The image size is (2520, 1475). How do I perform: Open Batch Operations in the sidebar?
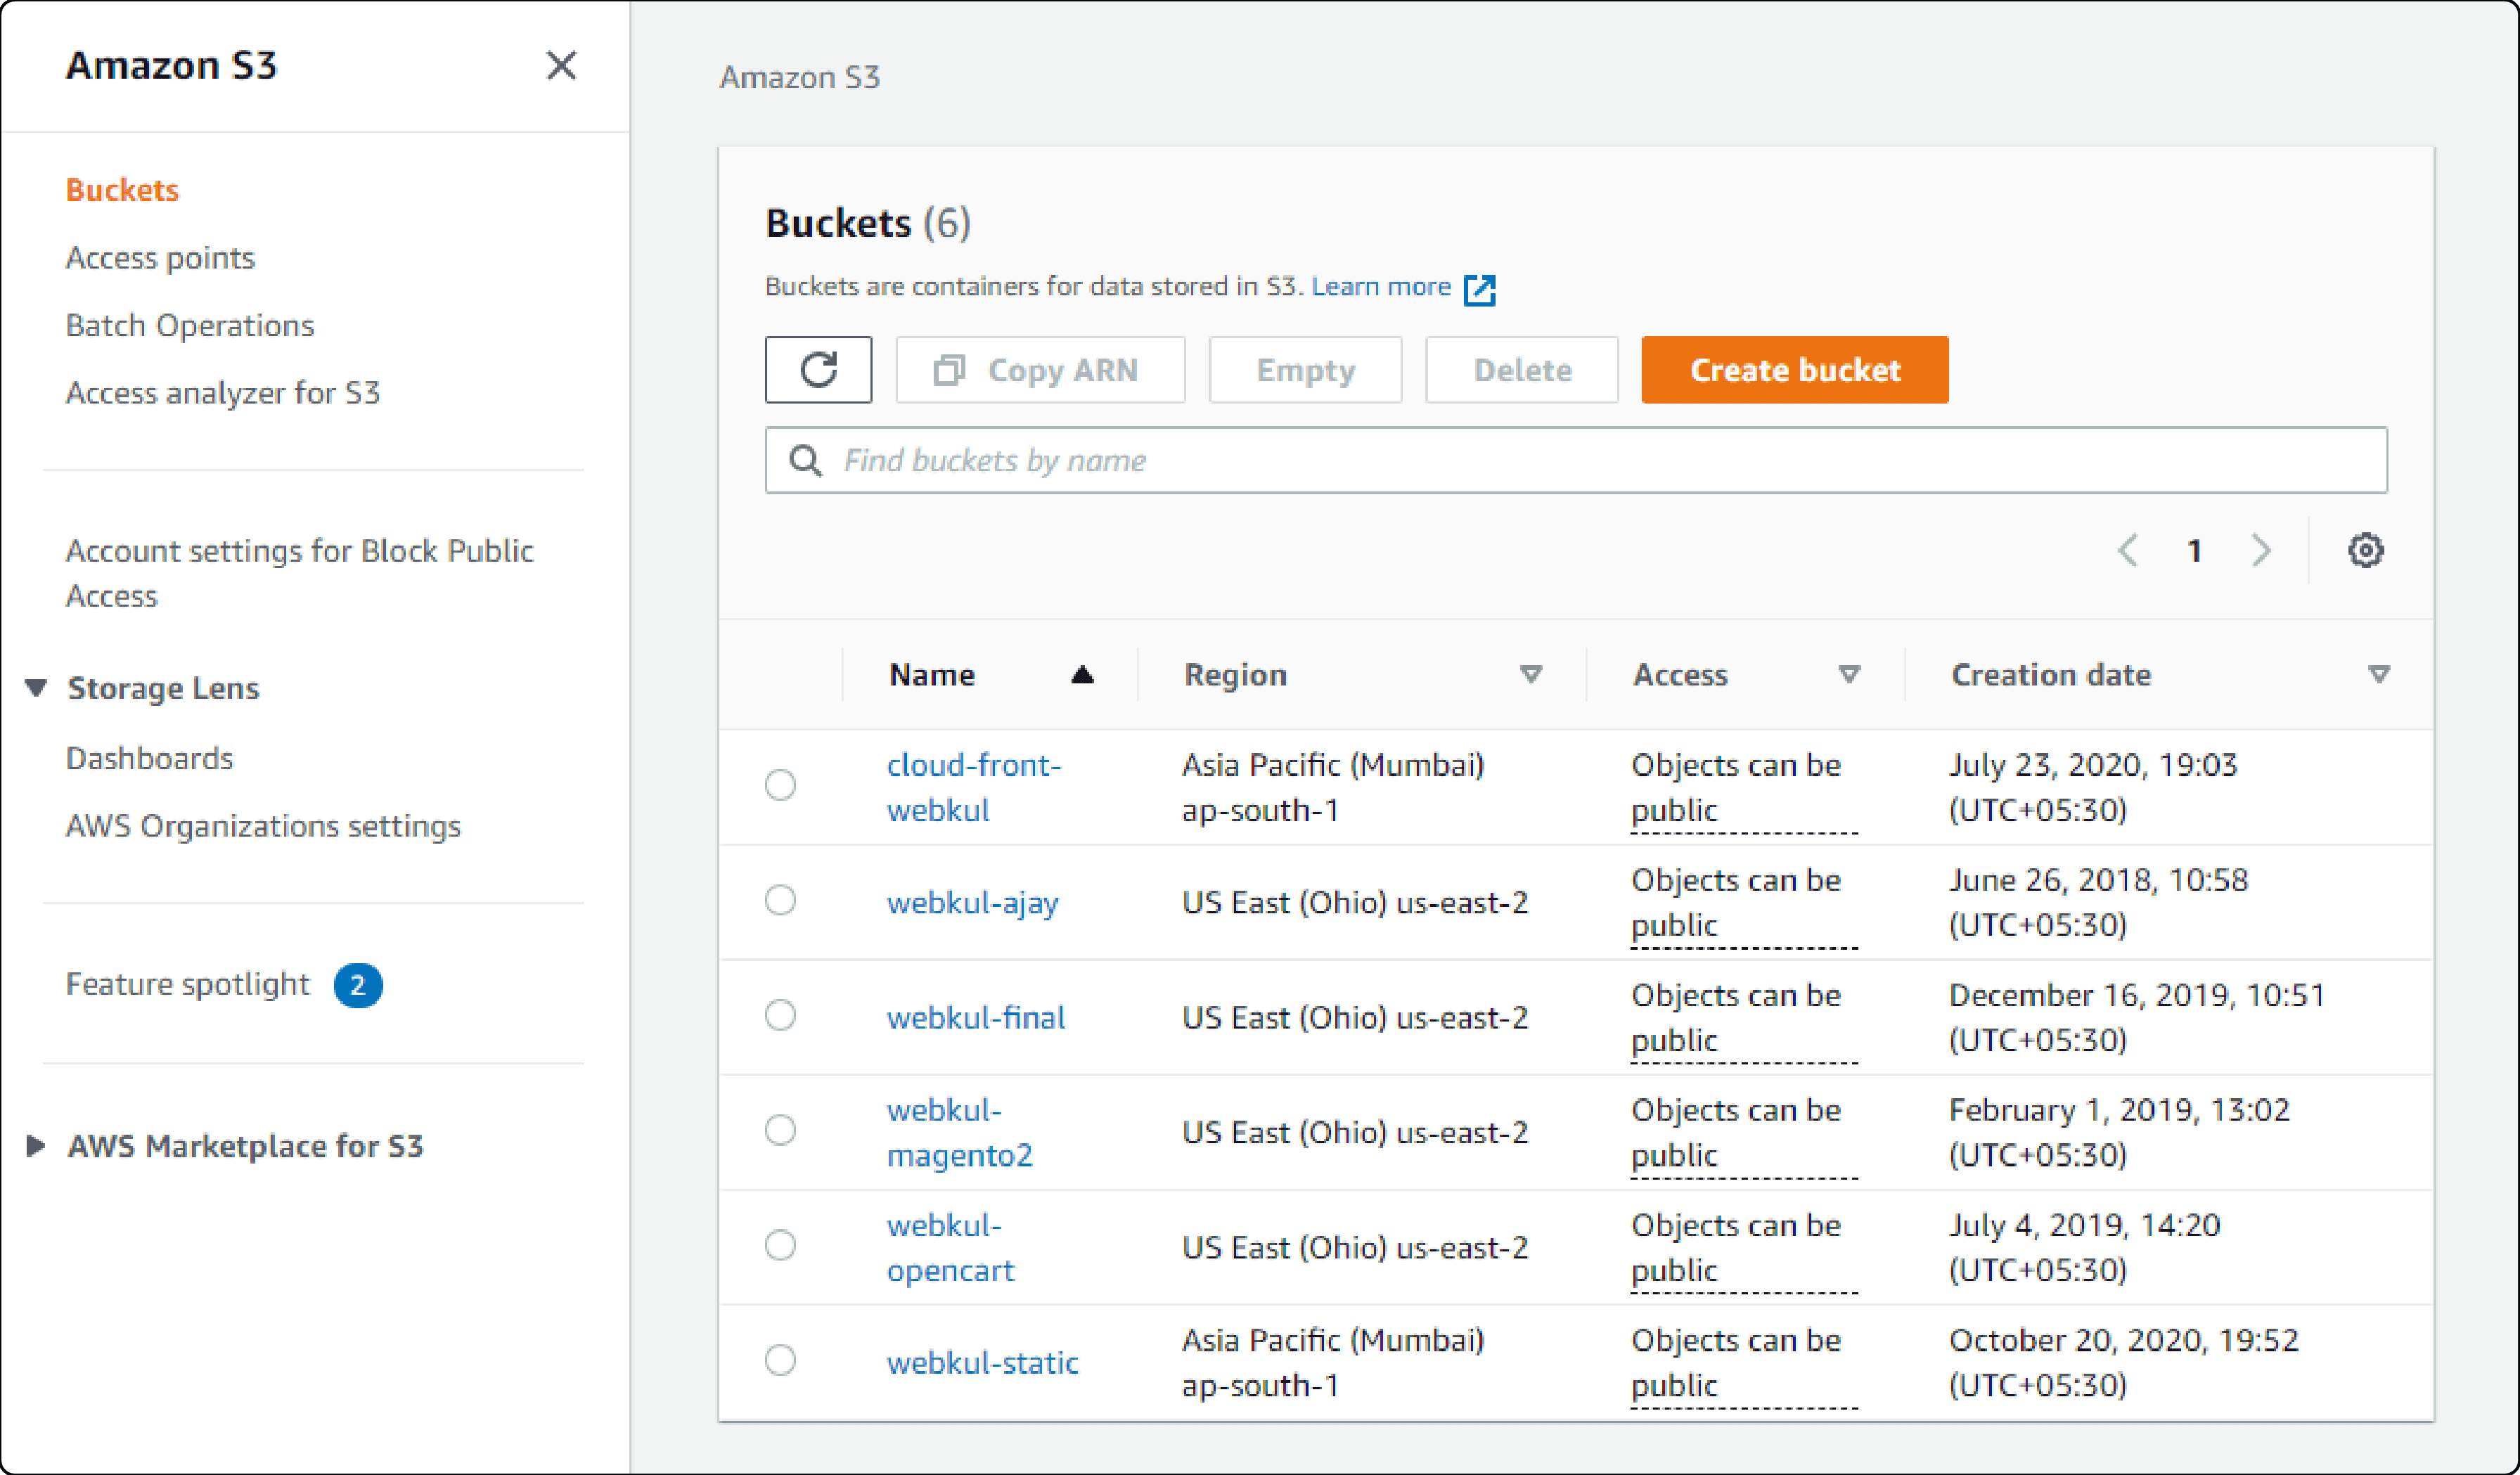tap(190, 325)
